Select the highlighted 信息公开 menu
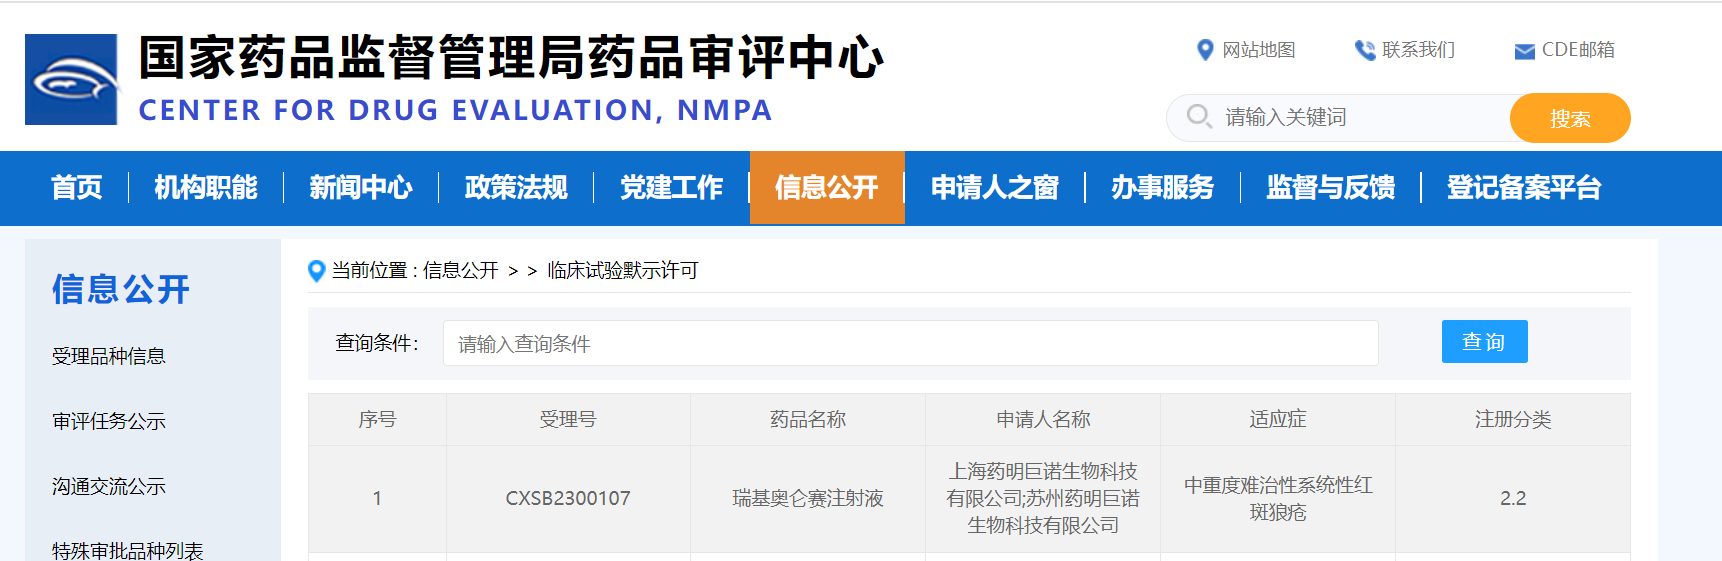 click(x=827, y=187)
